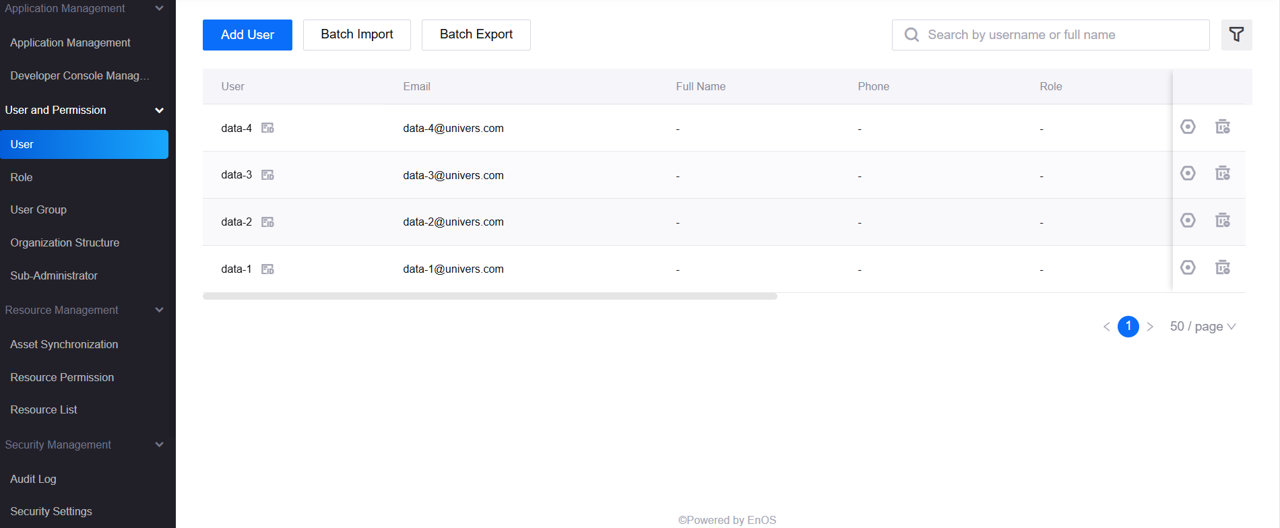1280x528 pixels.
Task: Go to Organization Structure menu item
Action: pyautogui.click(x=65, y=243)
